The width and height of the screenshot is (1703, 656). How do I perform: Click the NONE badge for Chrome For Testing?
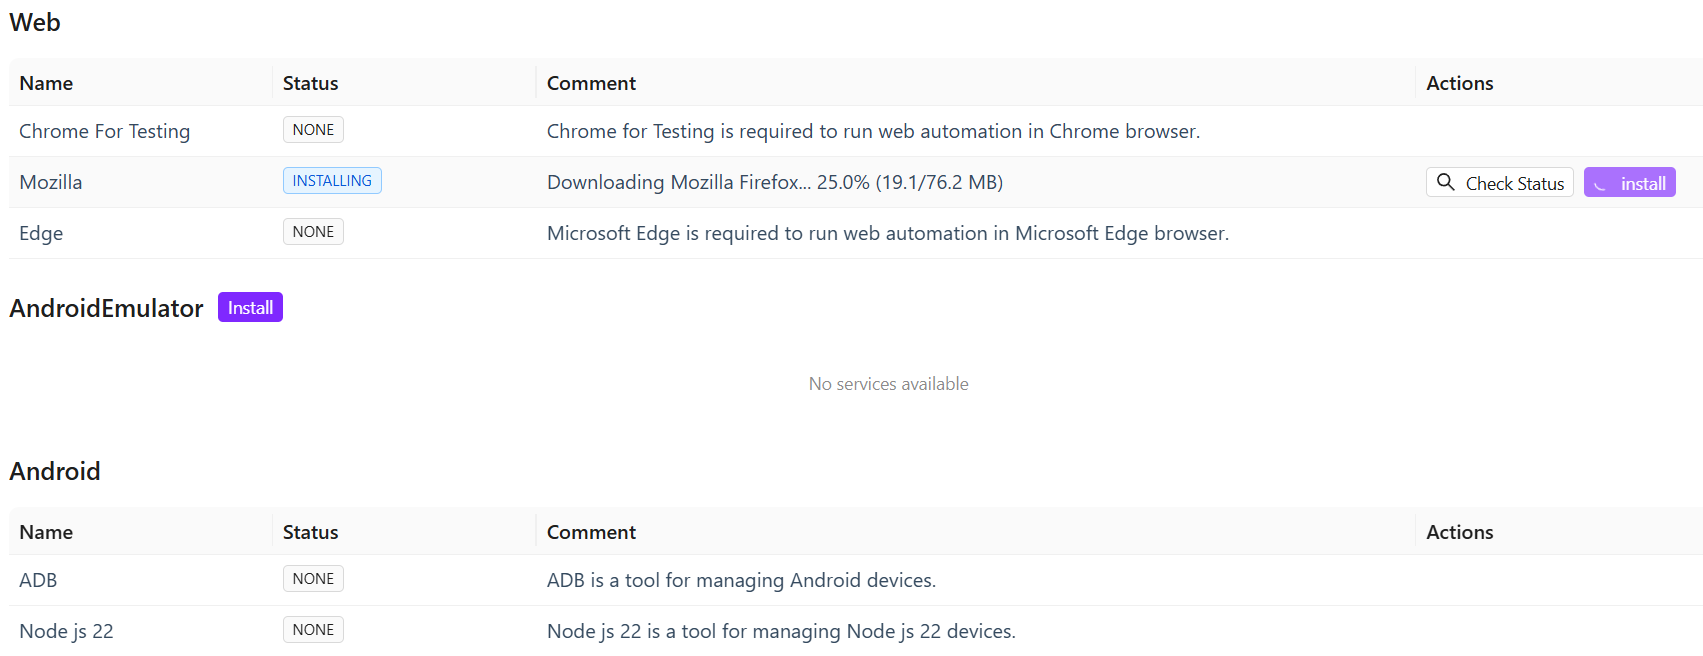point(313,130)
